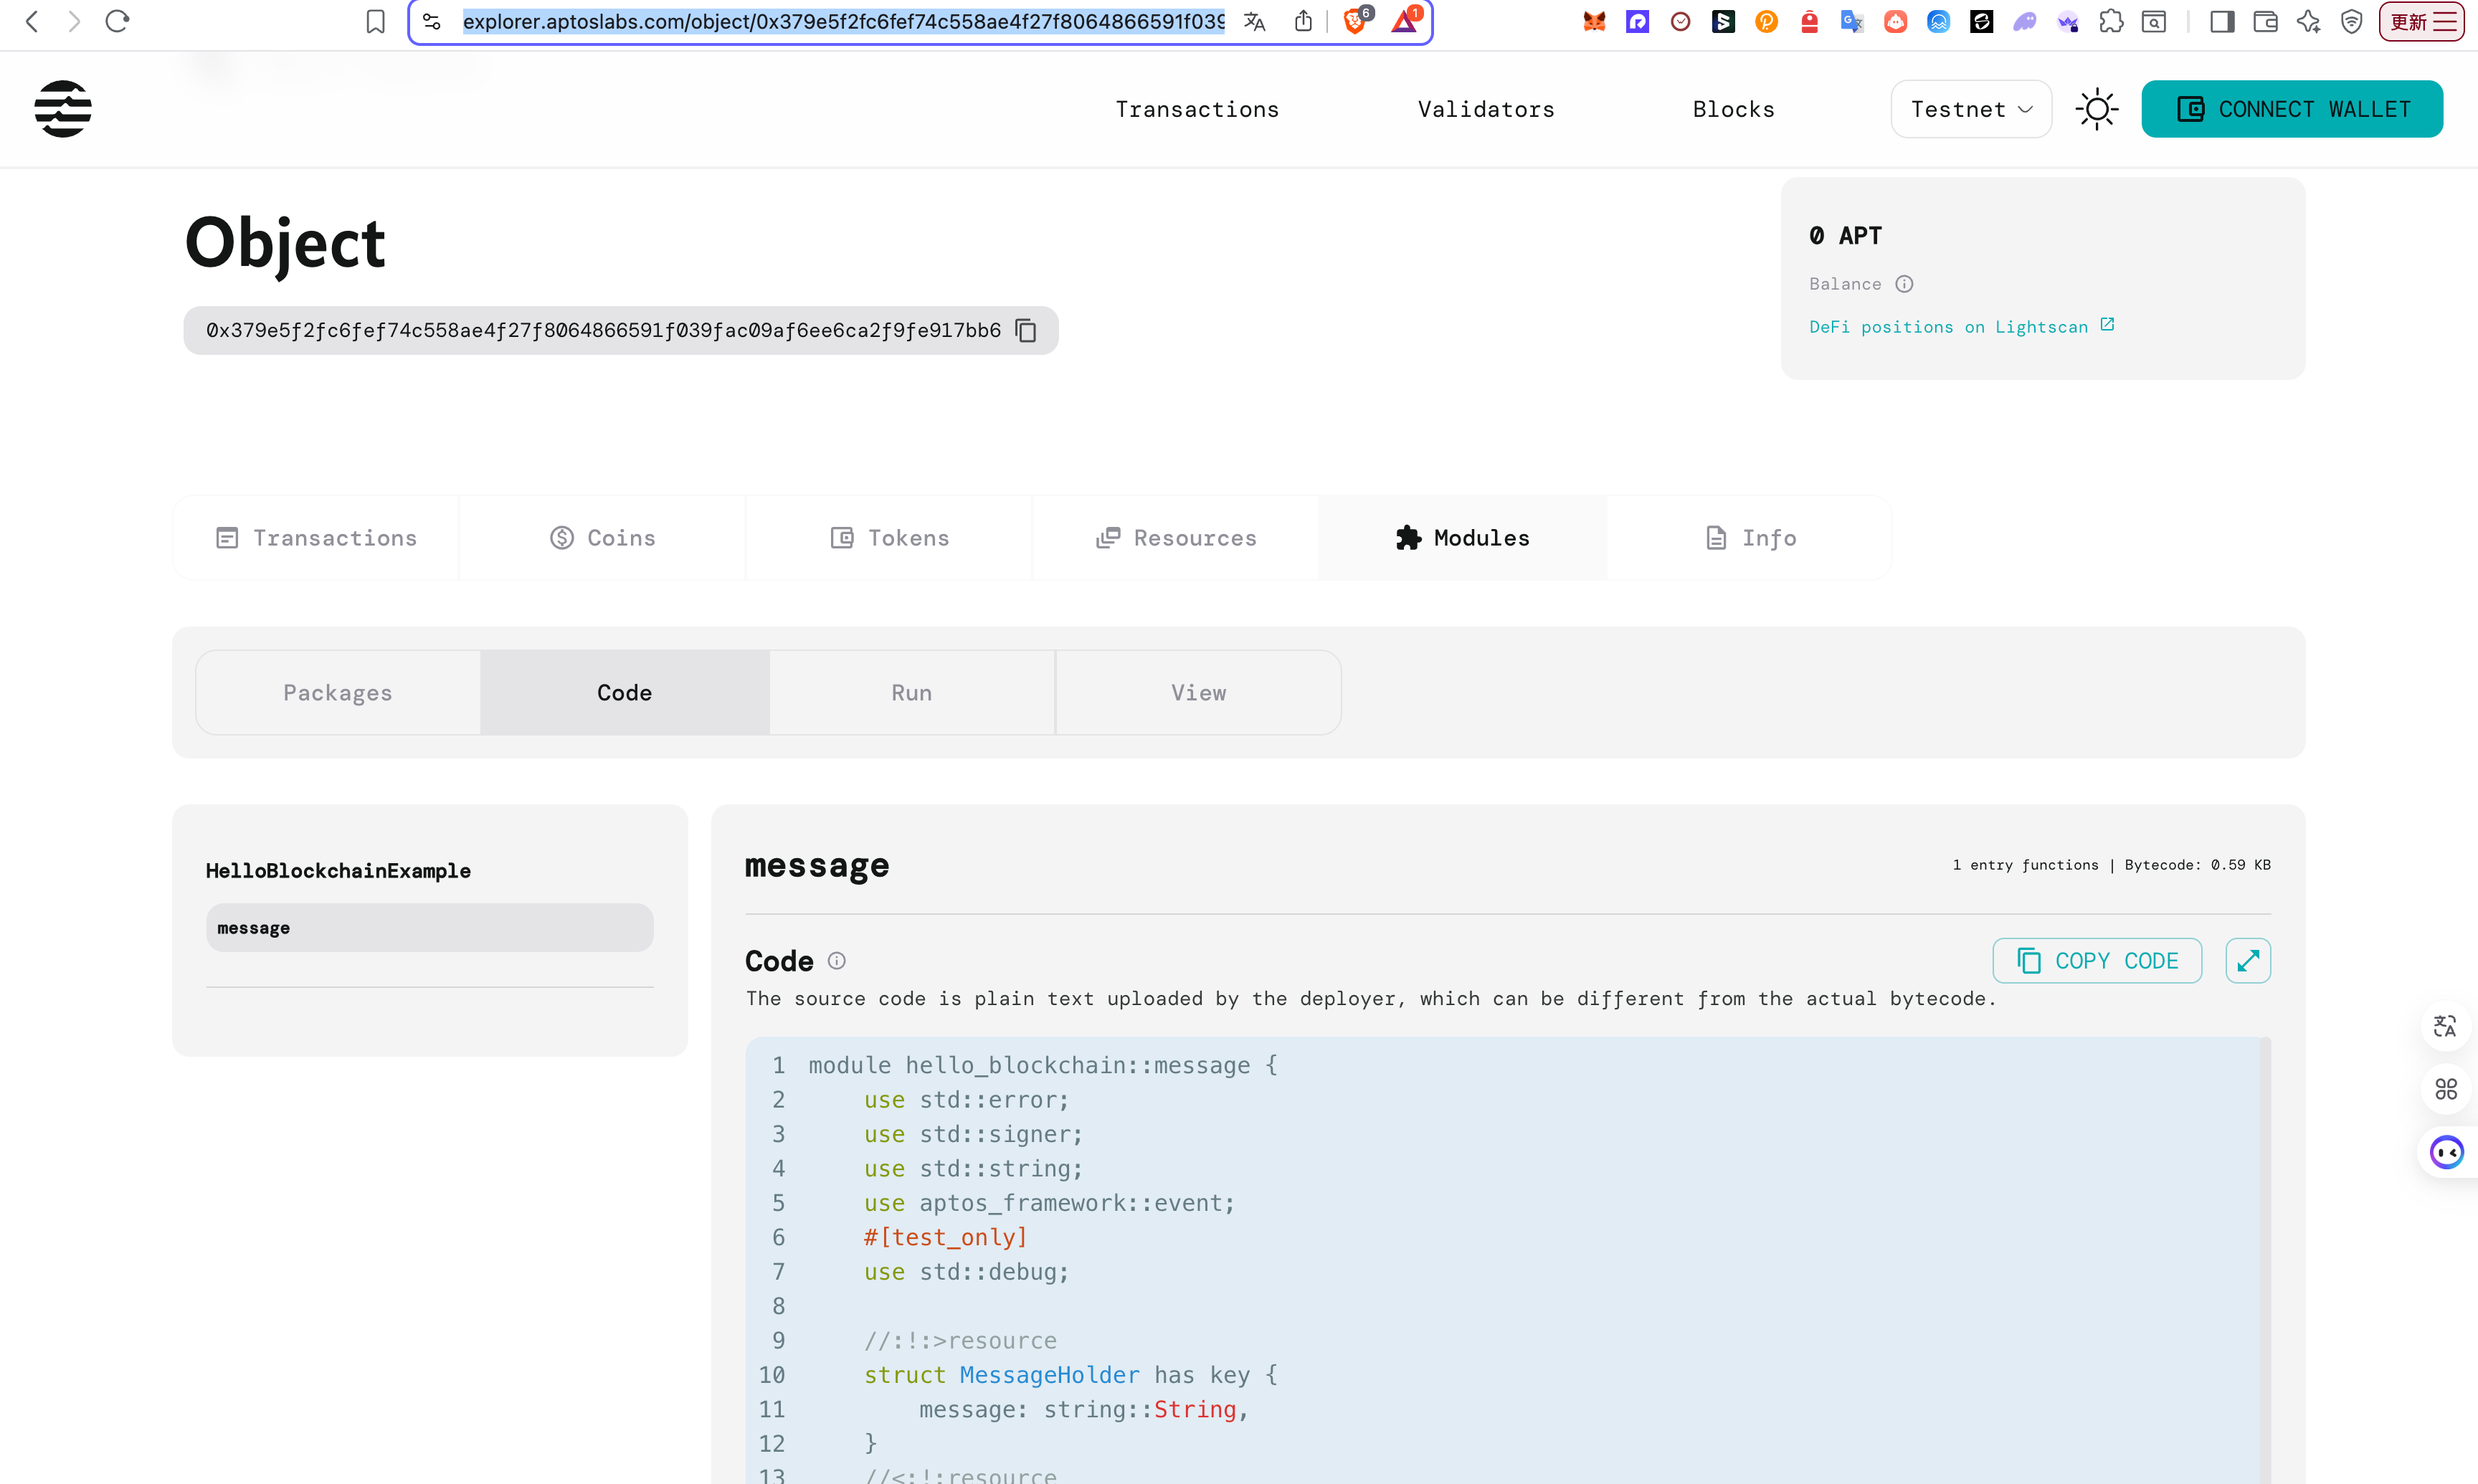Open the Testnet network dropdown
This screenshot has height=1484, width=2478.
(1970, 109)
